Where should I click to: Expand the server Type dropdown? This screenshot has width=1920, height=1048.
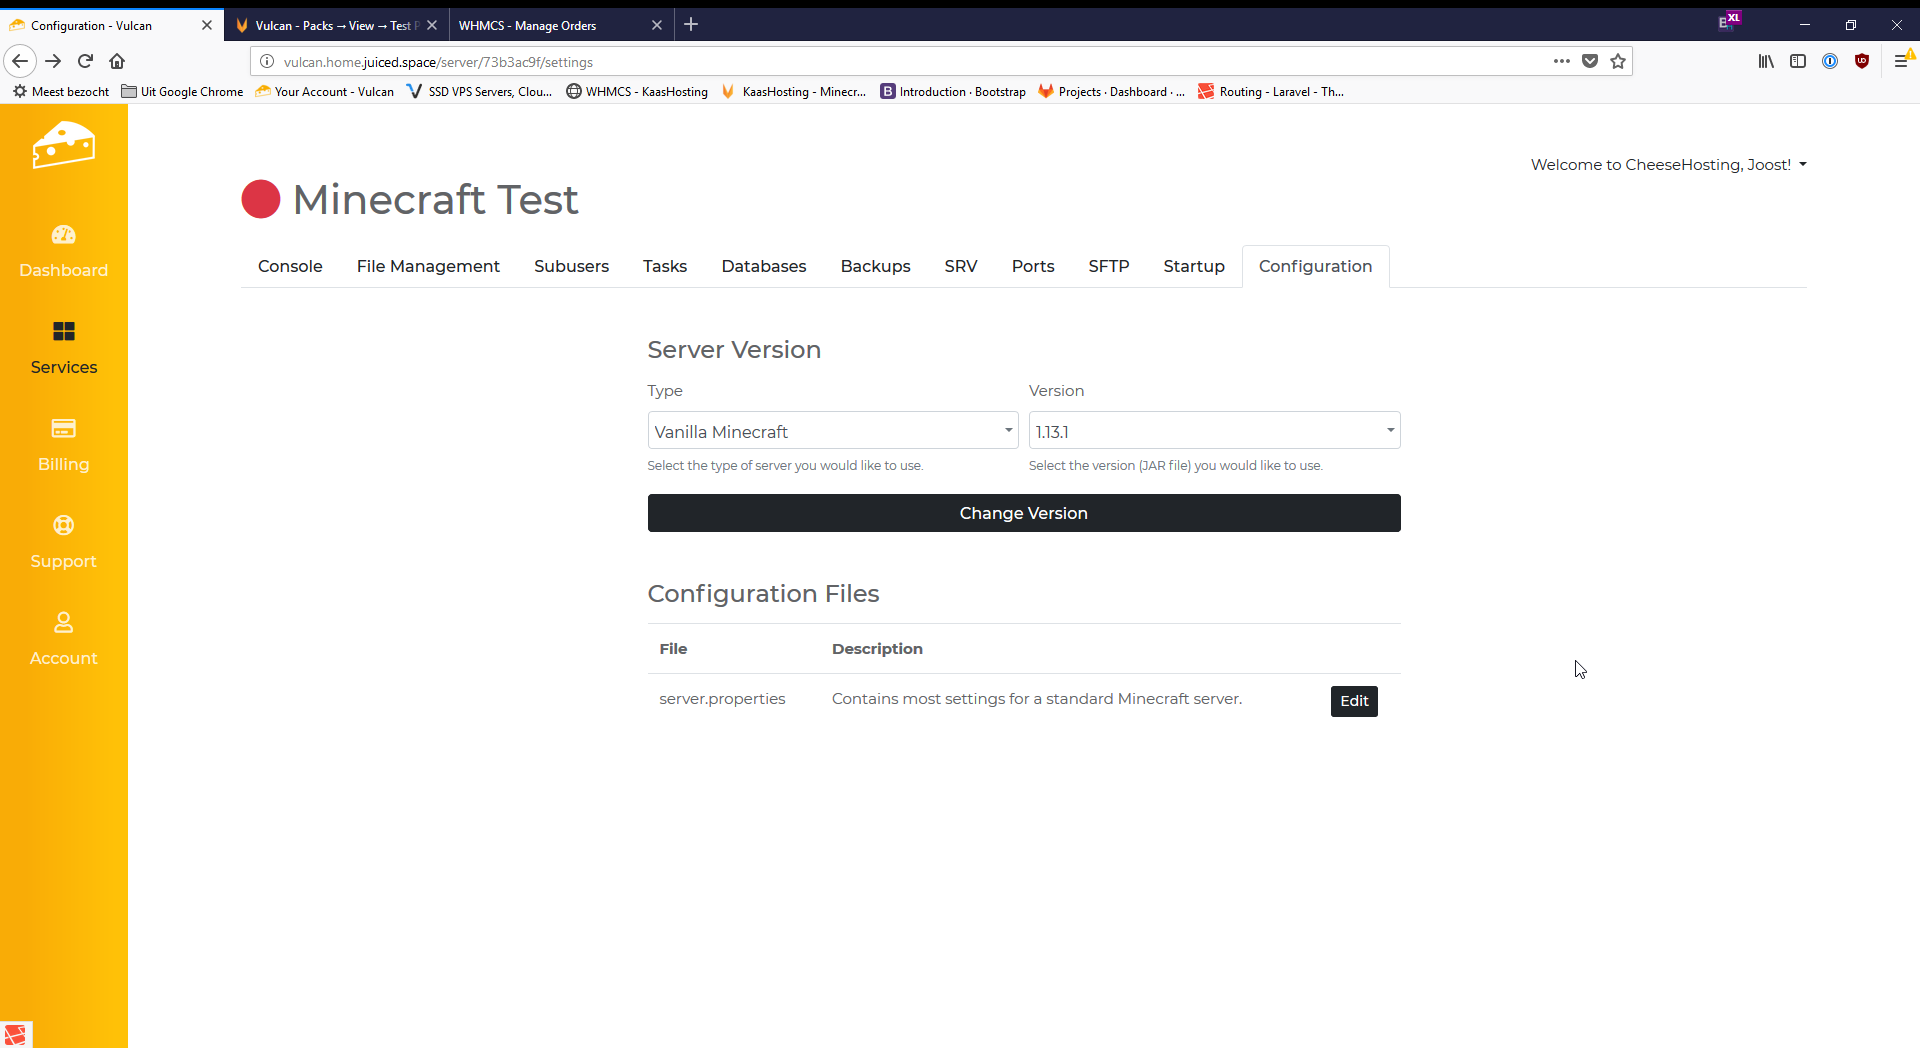click(832, 431)
